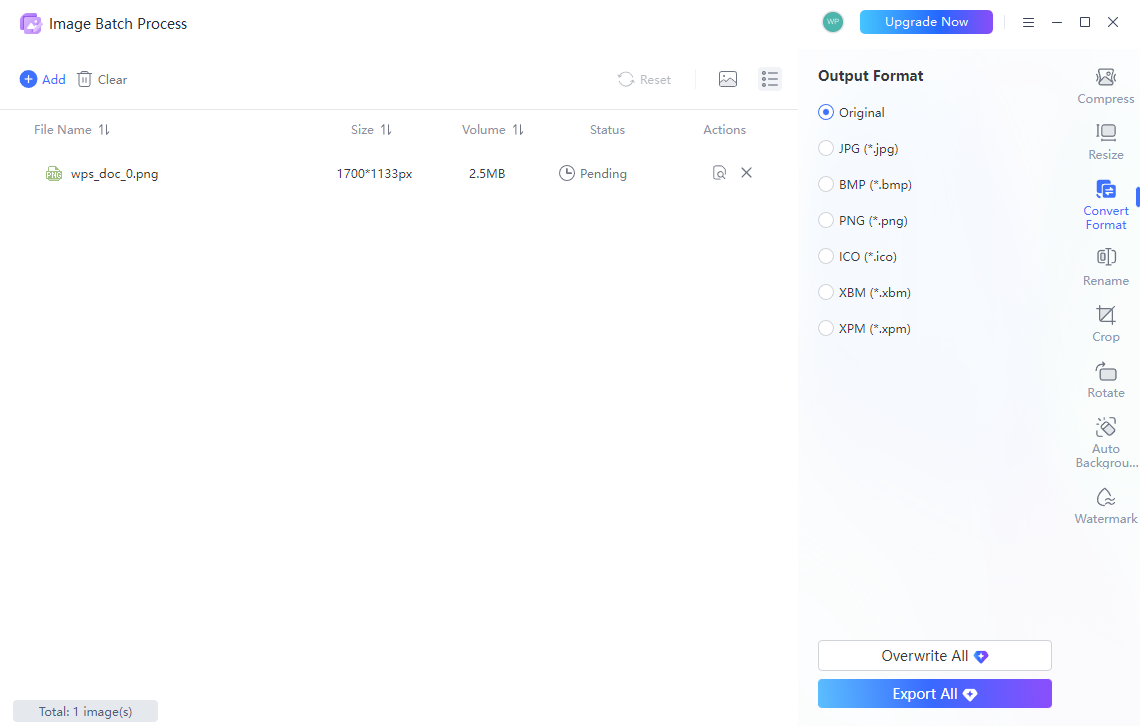The height and width of the screenshot is (726, 1140).
Task: Reset the image changes
Action: click(644, 79)
